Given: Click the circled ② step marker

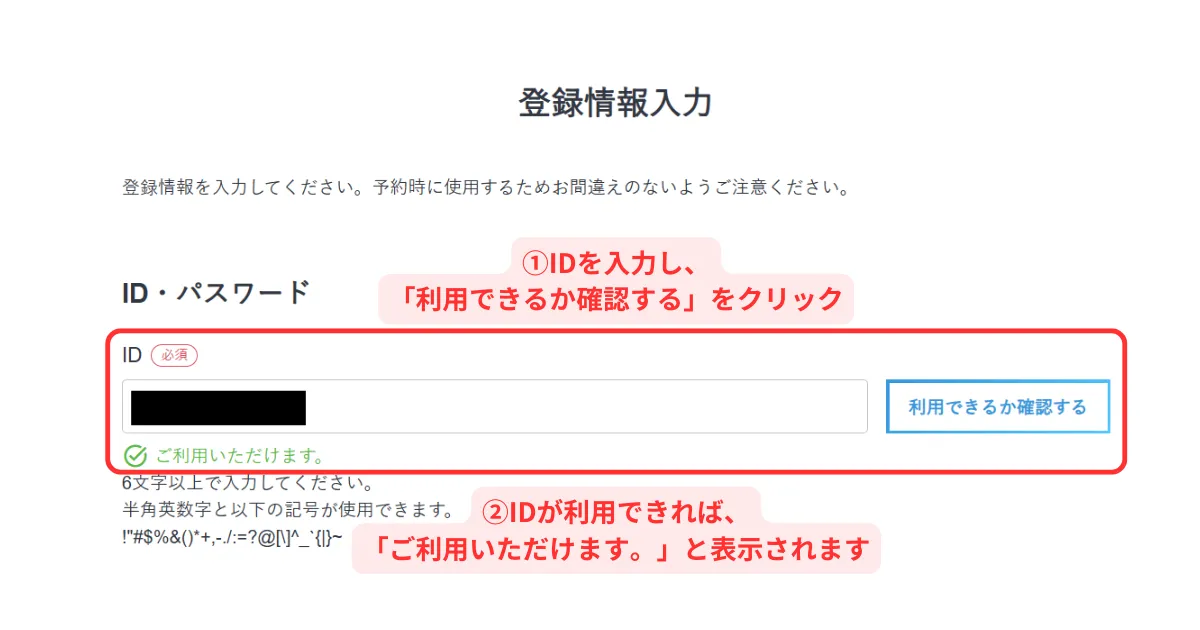Looking at the screenshot, I should click(496, 513).
